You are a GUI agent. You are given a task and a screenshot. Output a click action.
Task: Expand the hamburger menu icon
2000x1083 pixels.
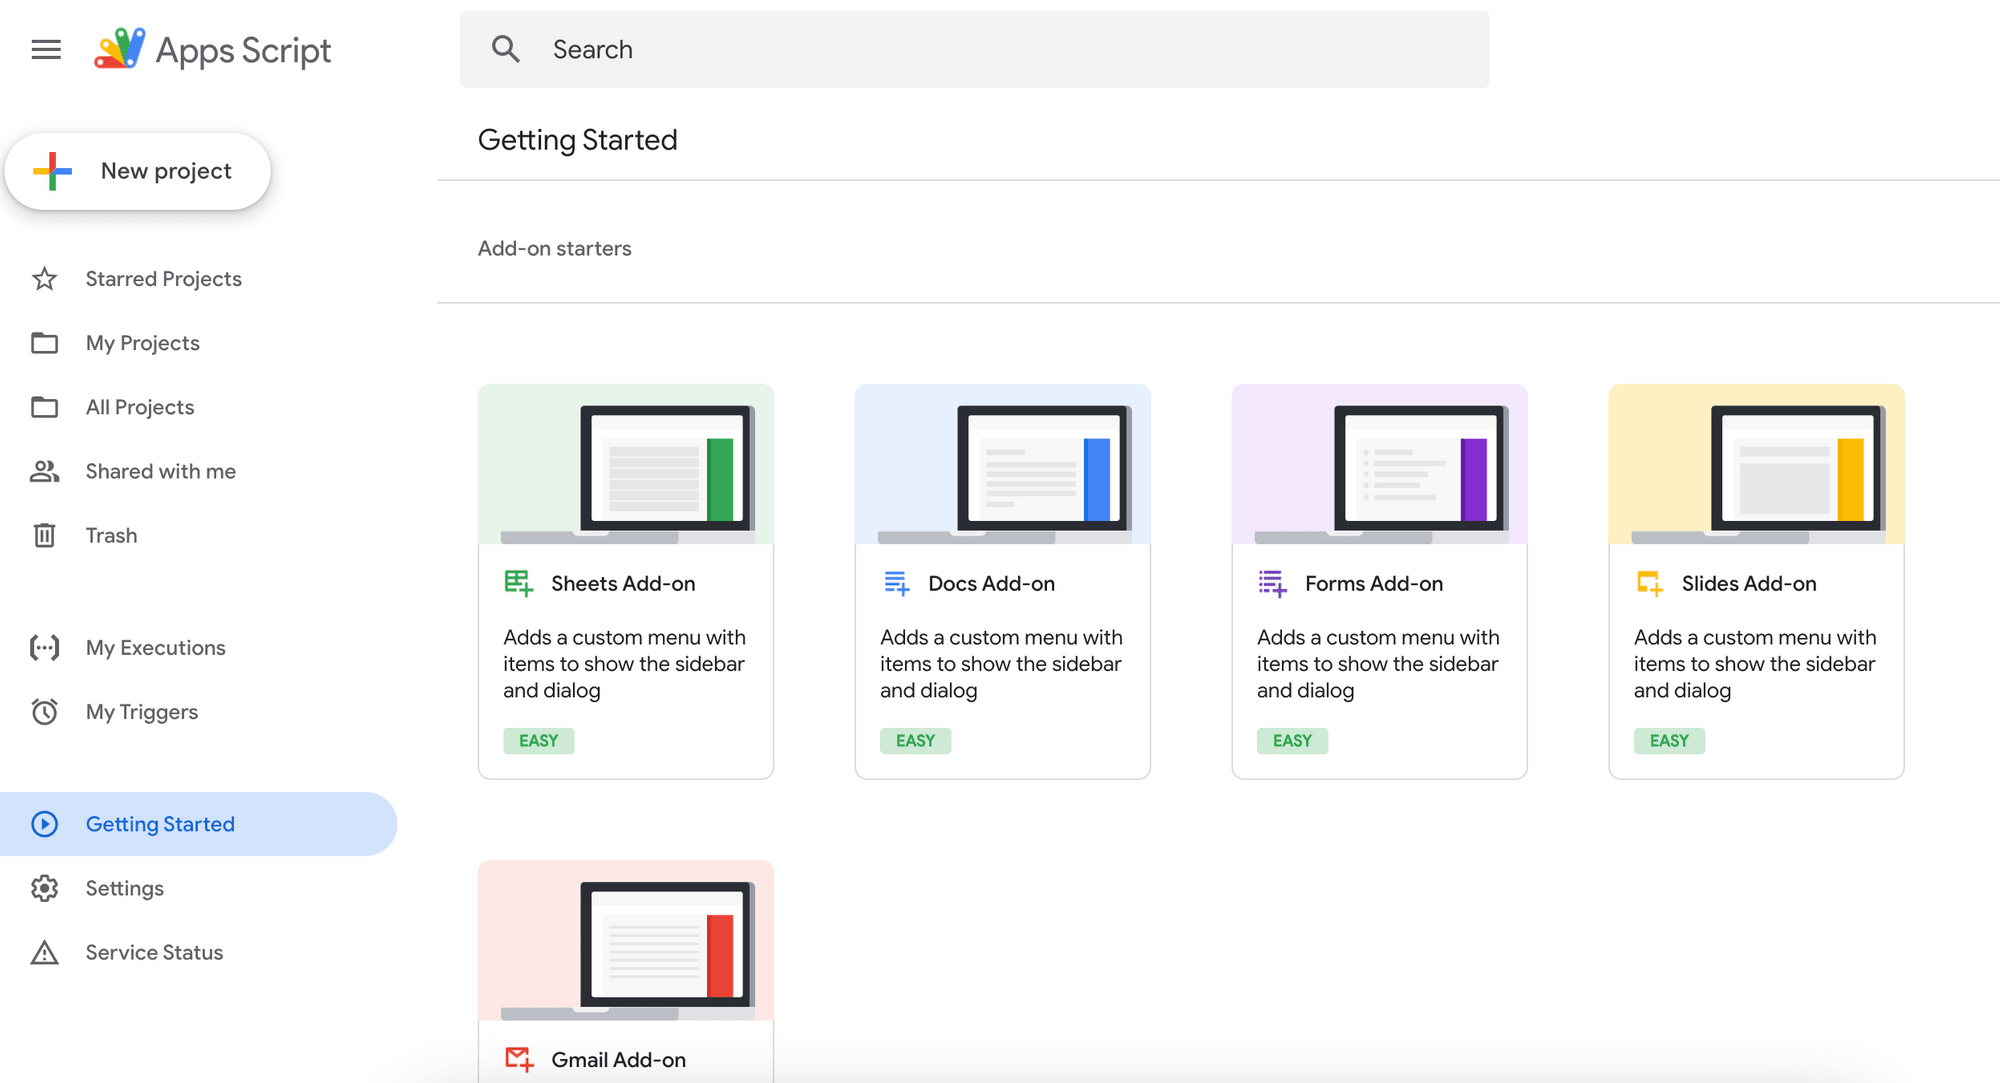pyautogui.click(x=45, y=49)
